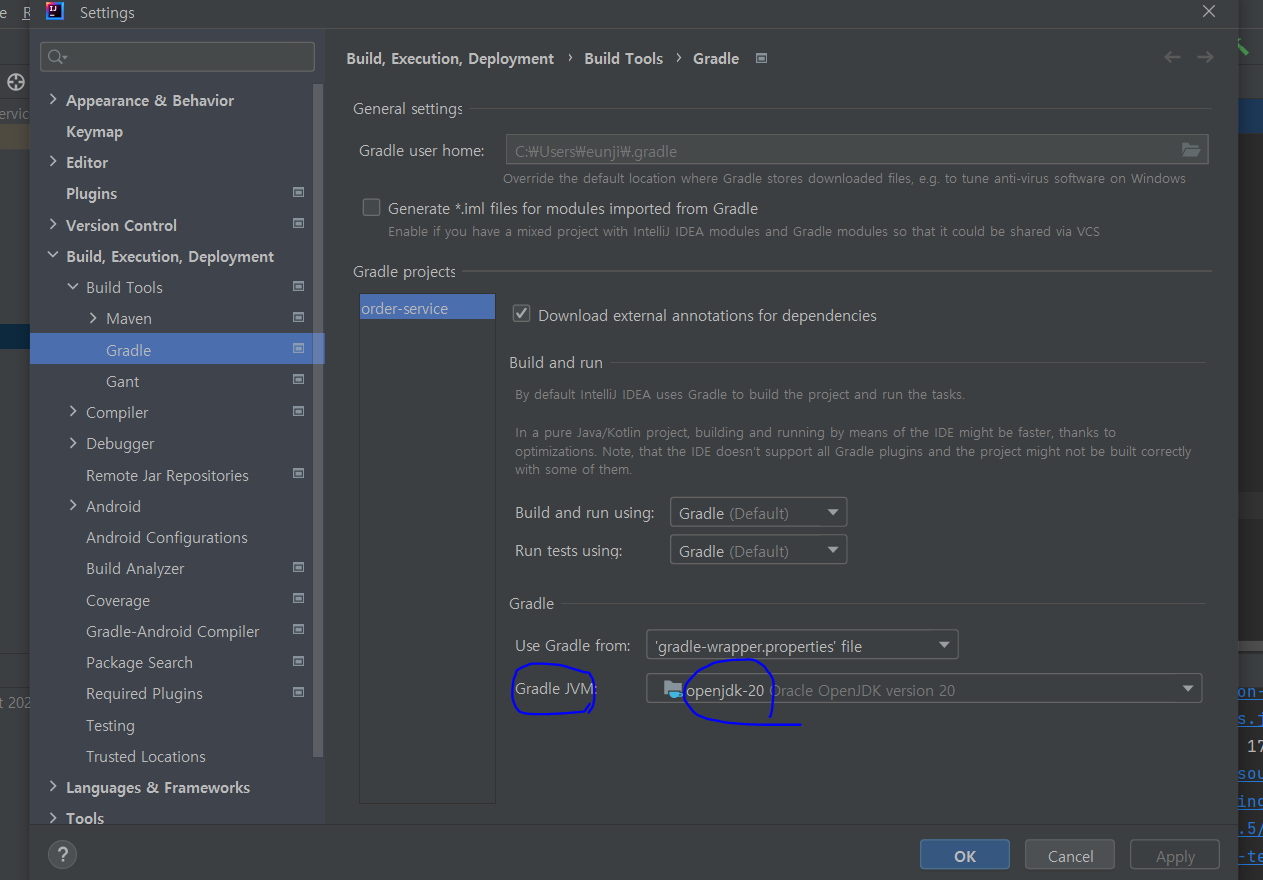This screenshot has height=880, width=1263.
Task: Expand the Maven node
Action: (x=93, y=318)
